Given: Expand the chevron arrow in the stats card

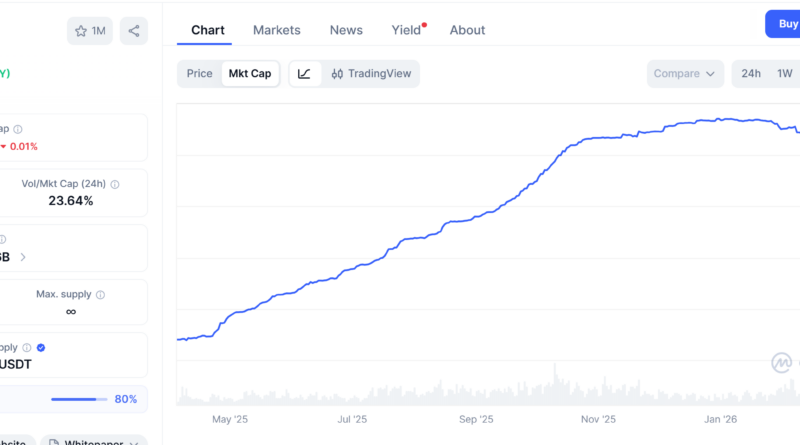Looking at the screenshot, I should coord(23,256).
